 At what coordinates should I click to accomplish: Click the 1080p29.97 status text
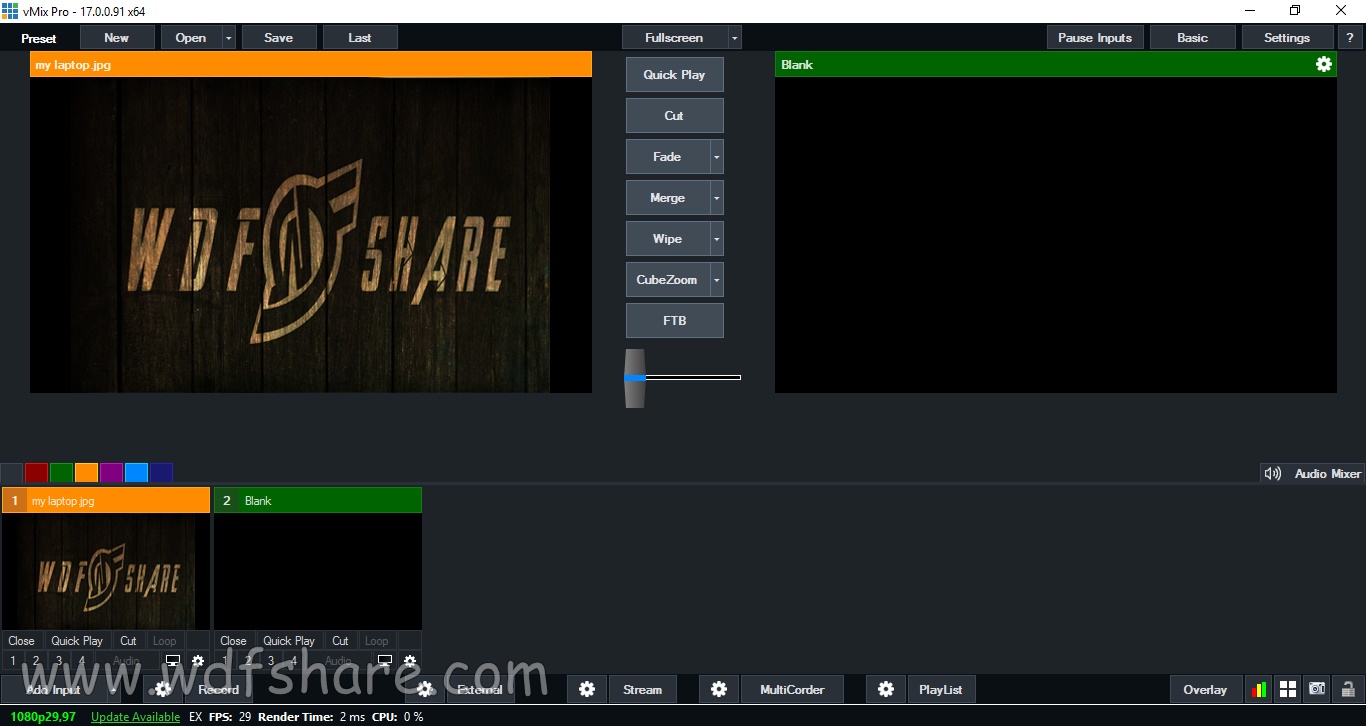(x=43, y=717)
